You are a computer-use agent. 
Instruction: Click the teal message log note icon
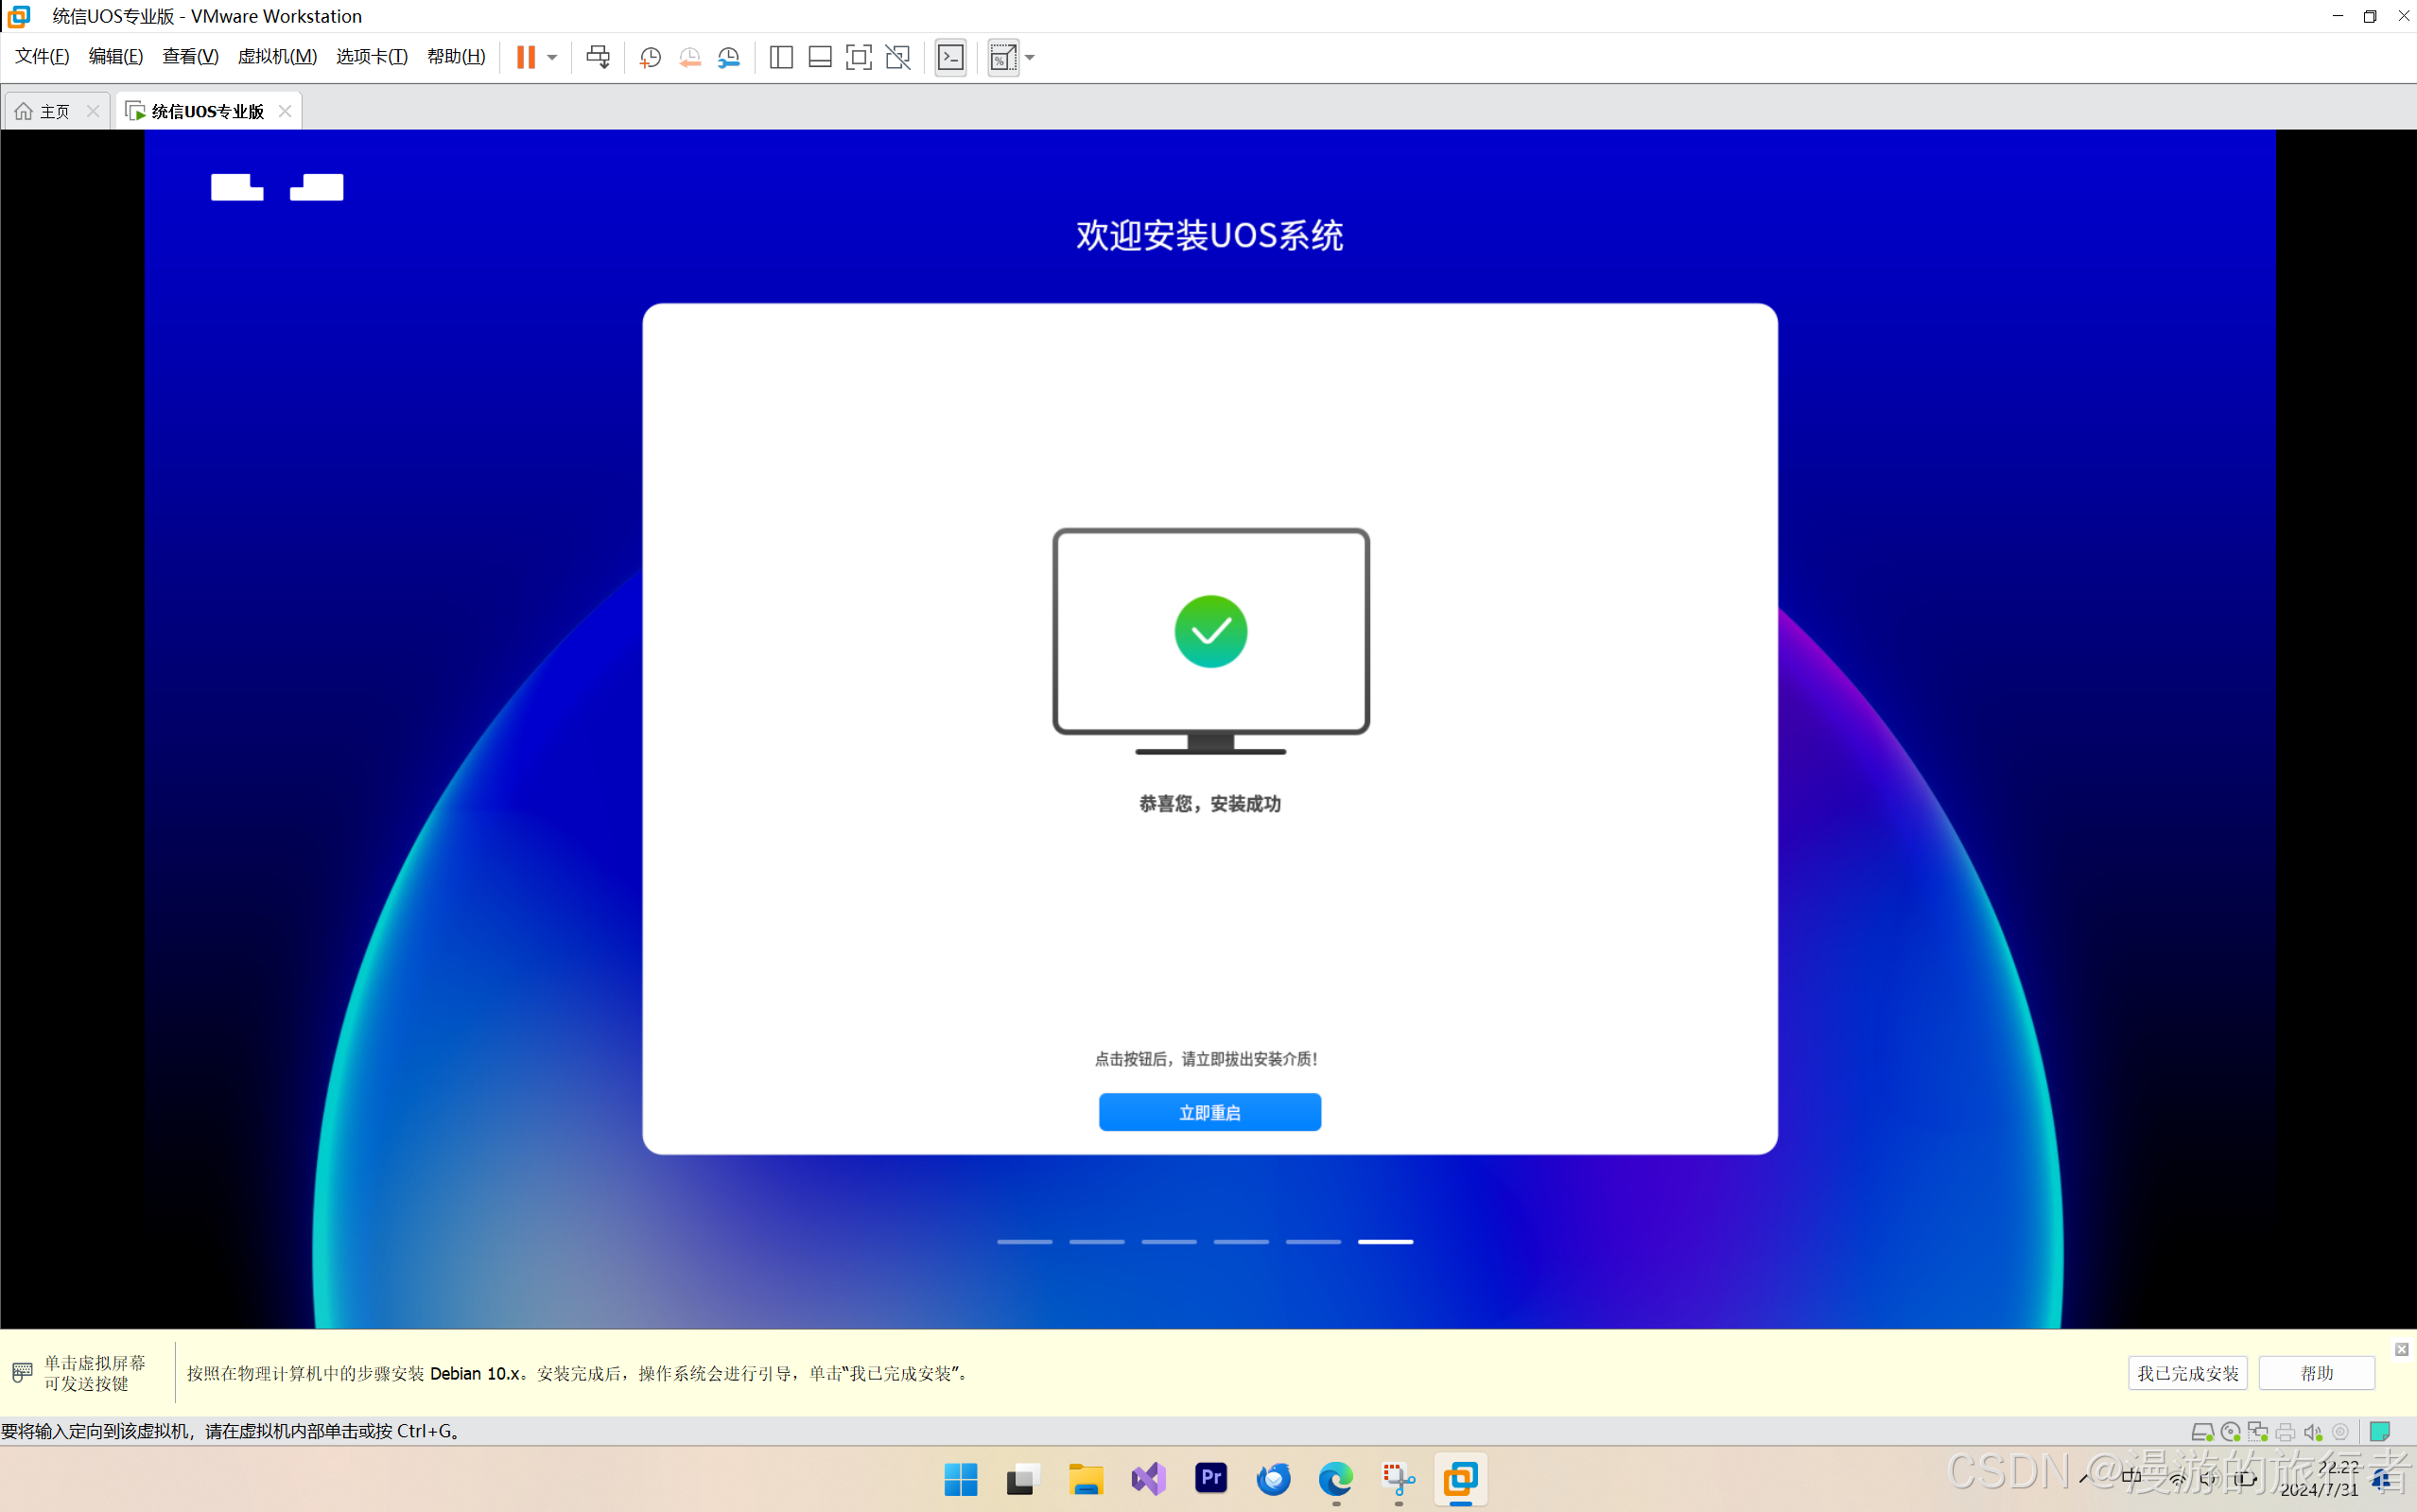pyautogui.click(x=2380, y=1432)
